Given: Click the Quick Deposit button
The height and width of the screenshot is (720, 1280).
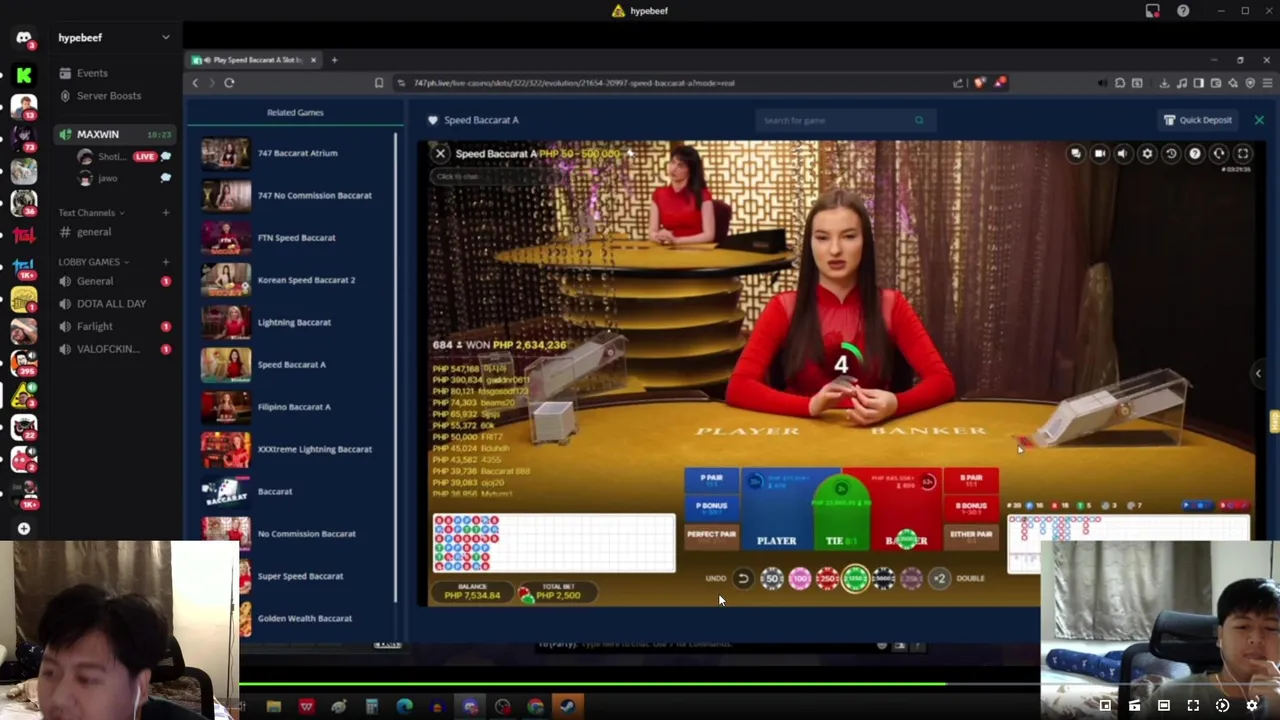Looking at the screenshot, I should 1198,120.
